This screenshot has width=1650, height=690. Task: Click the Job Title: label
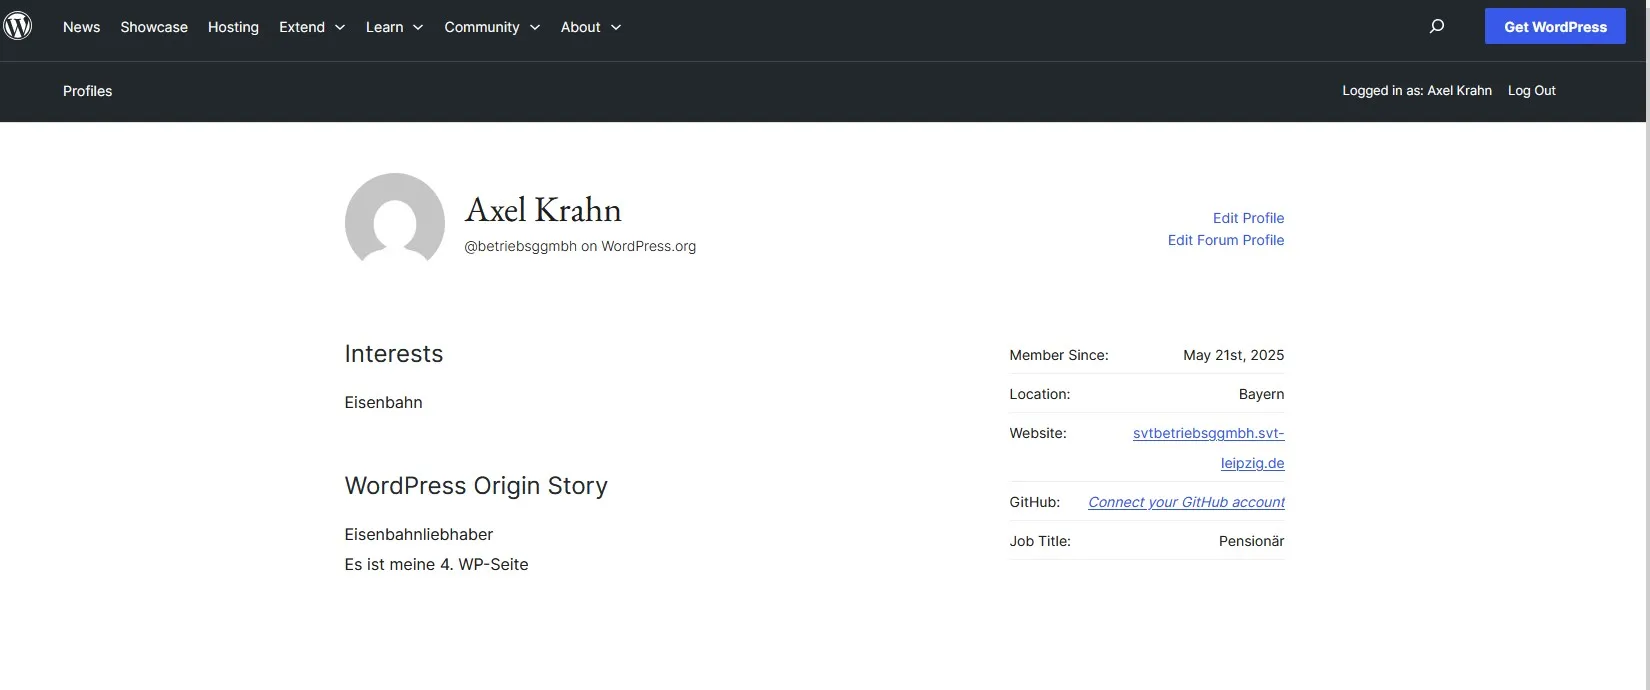tap(1040, 541)
